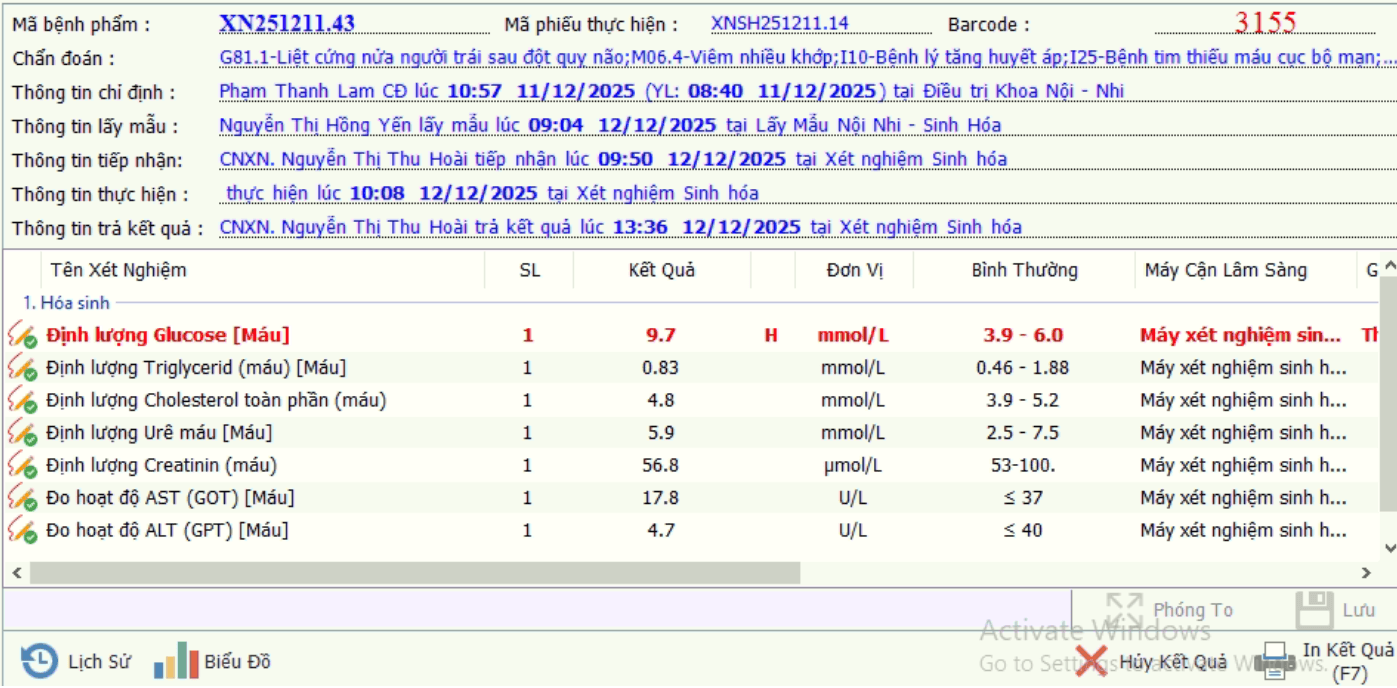Open specimen code XN251211.43 link
The height and width of the screenshot is (688, 1397).
tap(286, 24)
